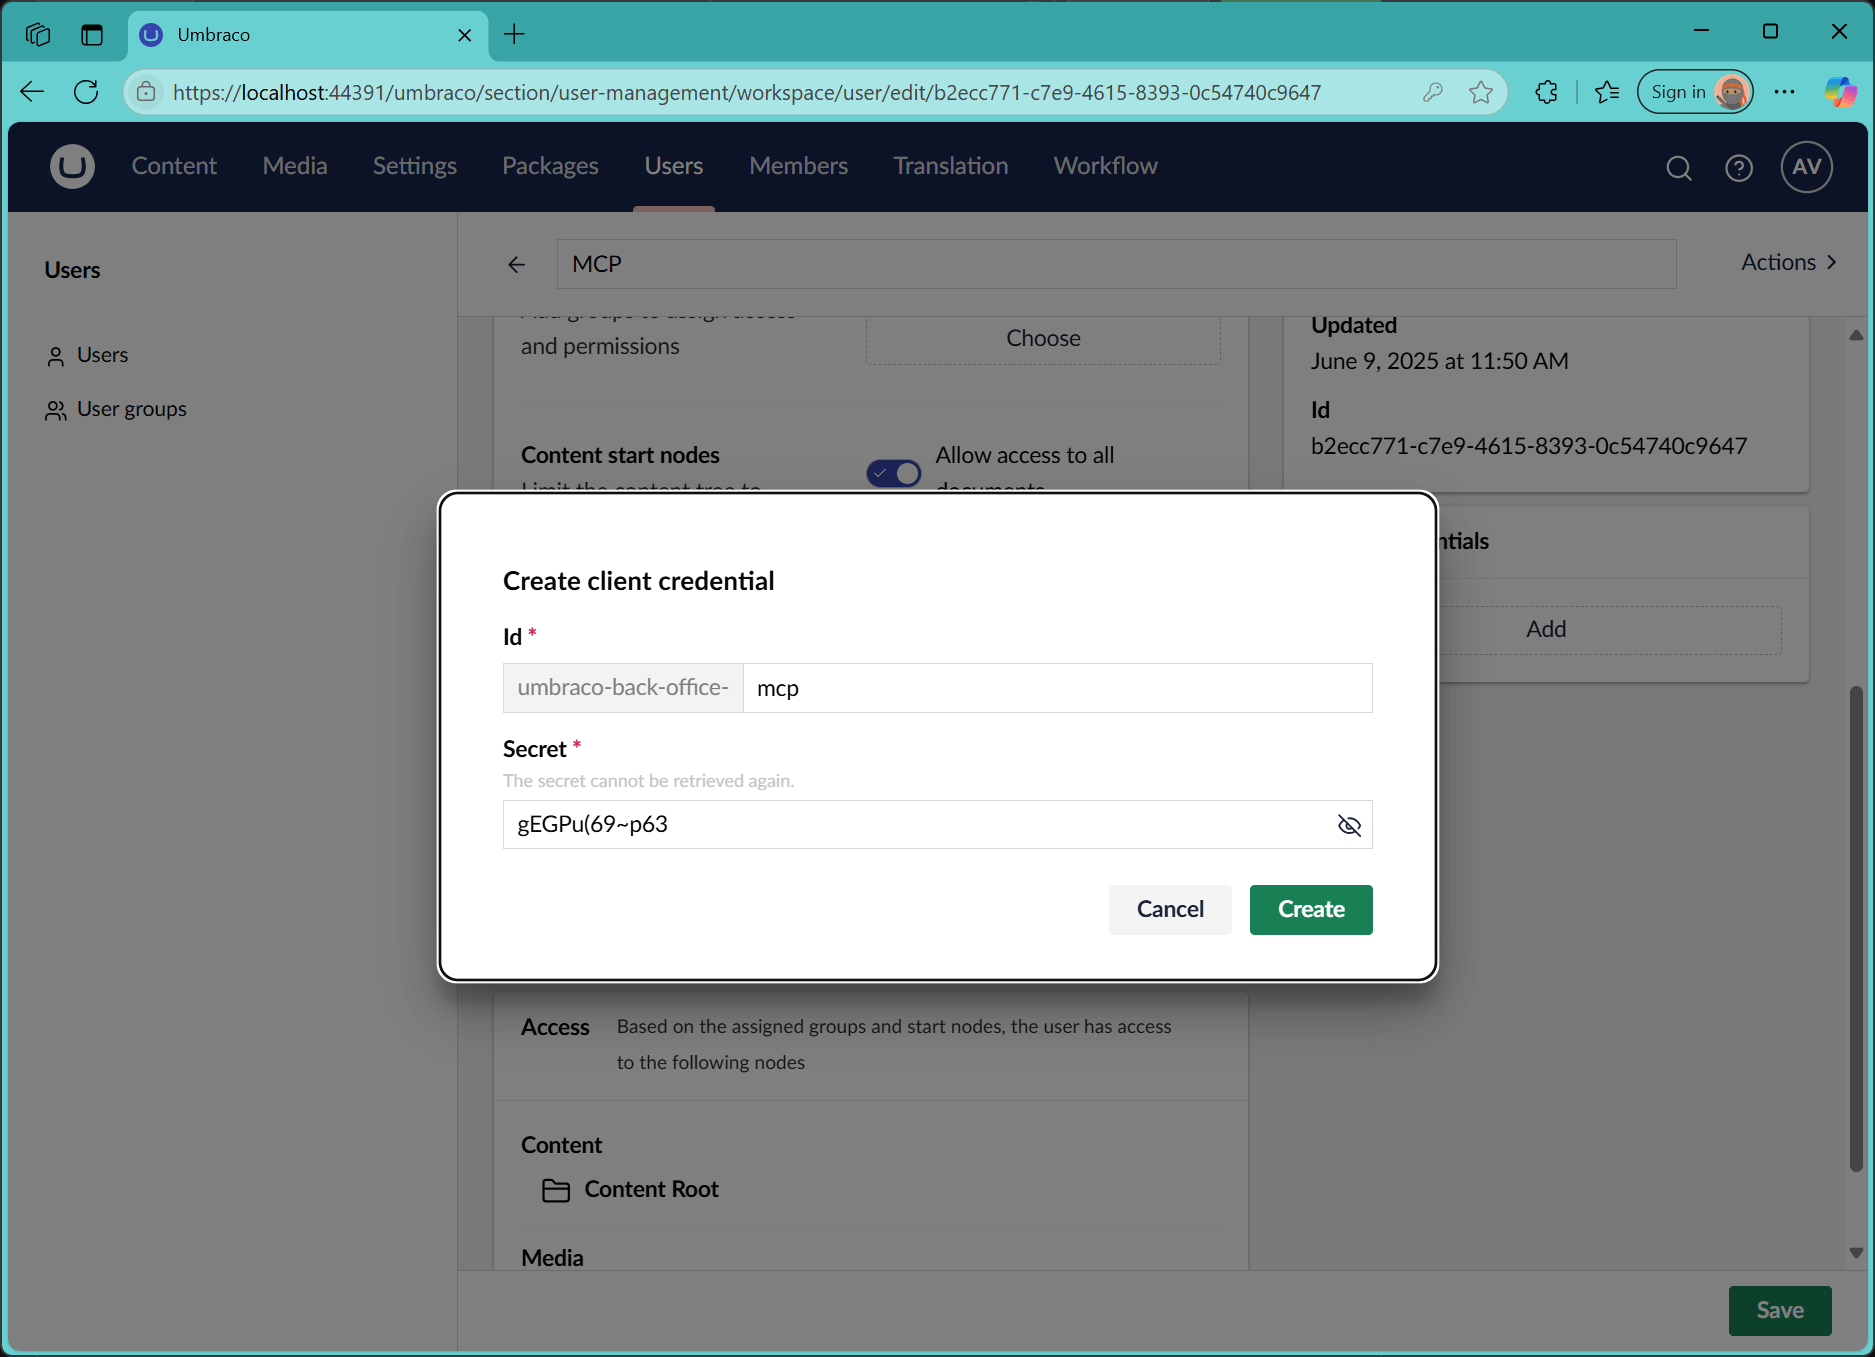Viewport: 1875px width, 1357px height.
Task: Click the Users person icon in sidebar
Action: click(x=55, y=356)
